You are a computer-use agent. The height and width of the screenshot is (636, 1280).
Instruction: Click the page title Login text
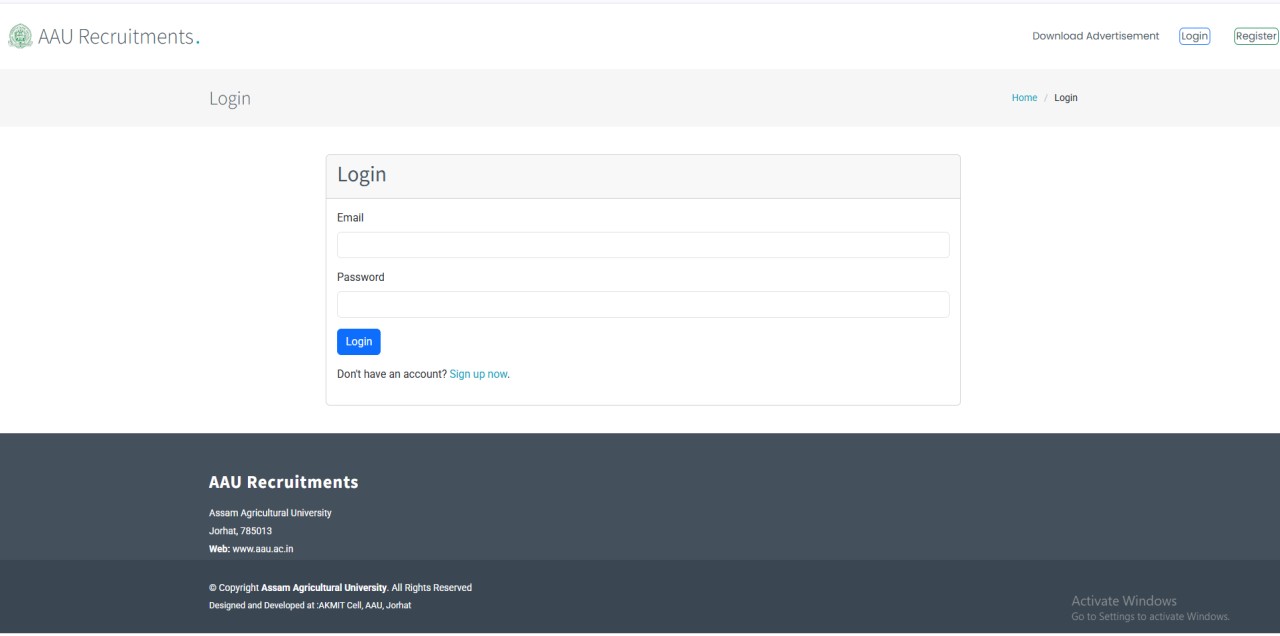coord(230,98)
